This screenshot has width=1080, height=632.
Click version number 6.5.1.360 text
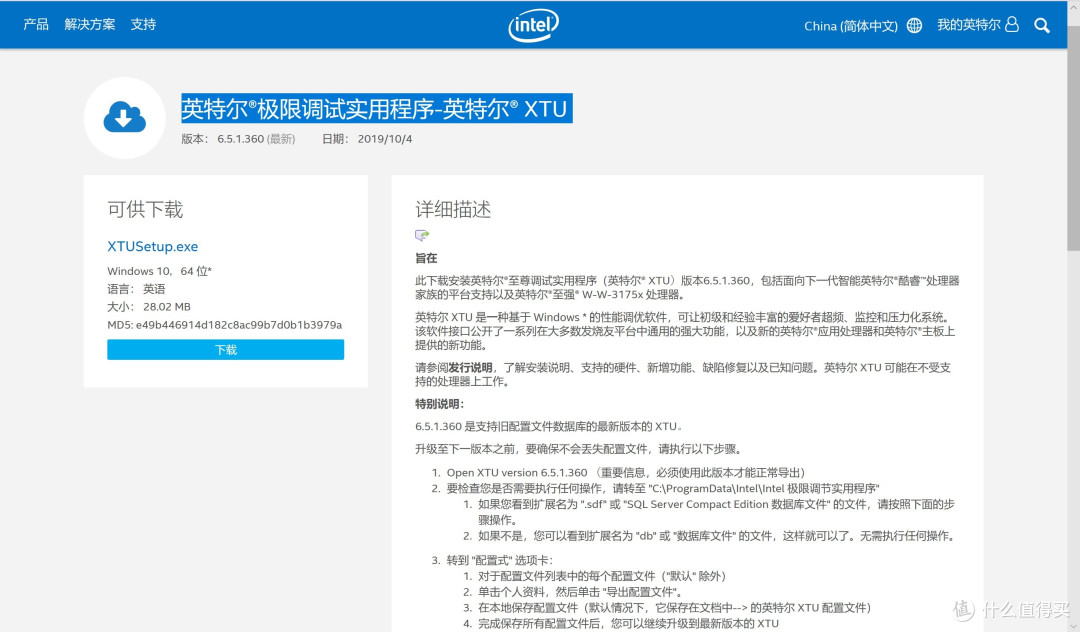click(x=240, y=139)
